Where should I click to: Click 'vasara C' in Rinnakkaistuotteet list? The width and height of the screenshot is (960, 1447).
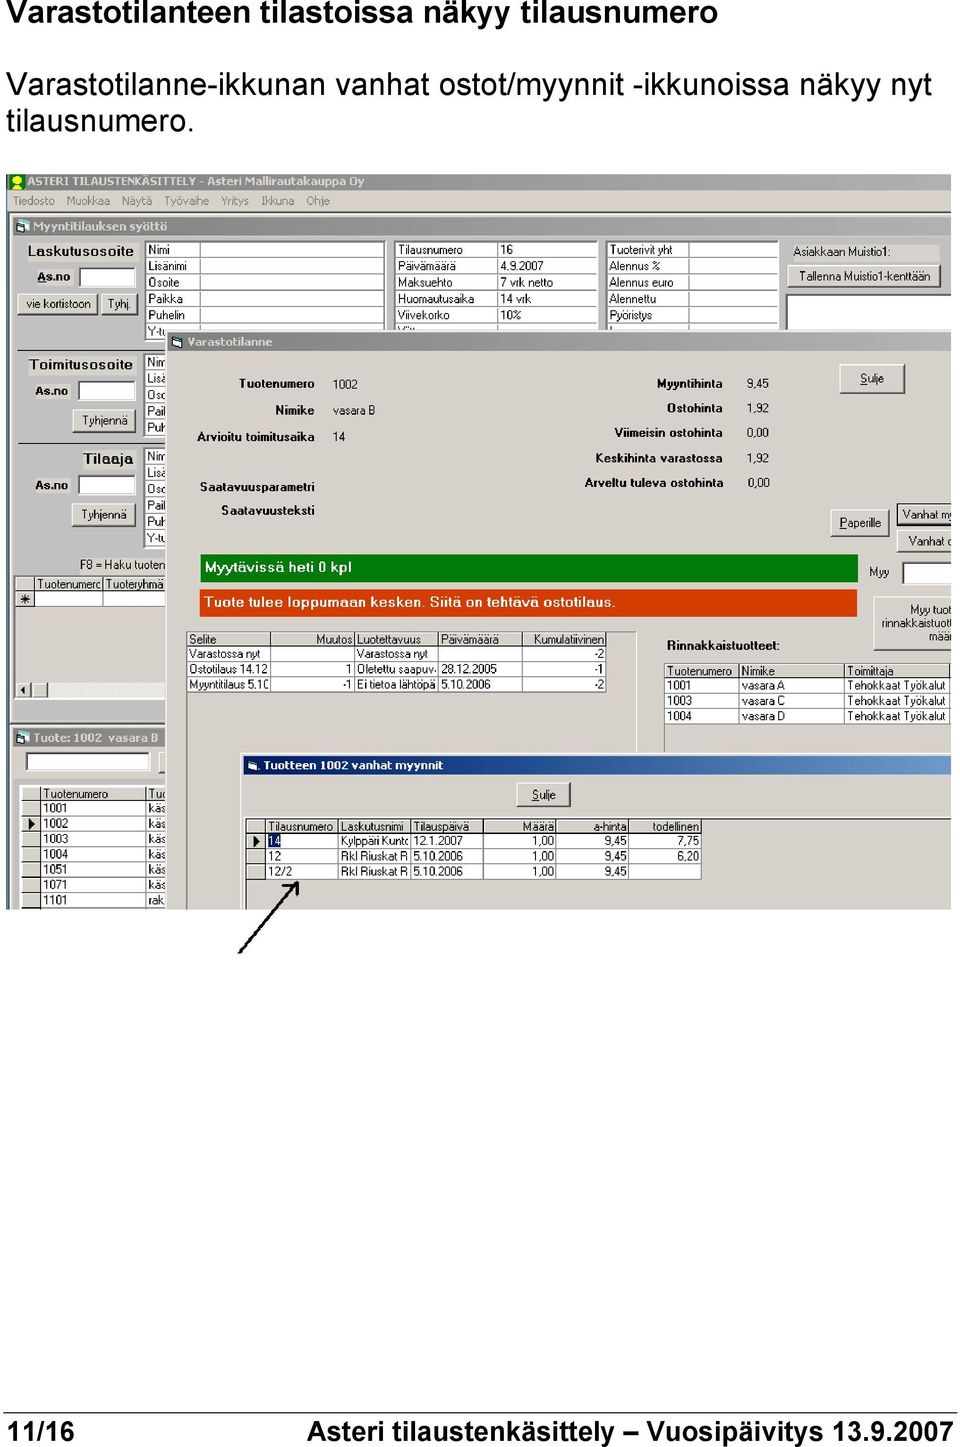[x=791, y=701]
